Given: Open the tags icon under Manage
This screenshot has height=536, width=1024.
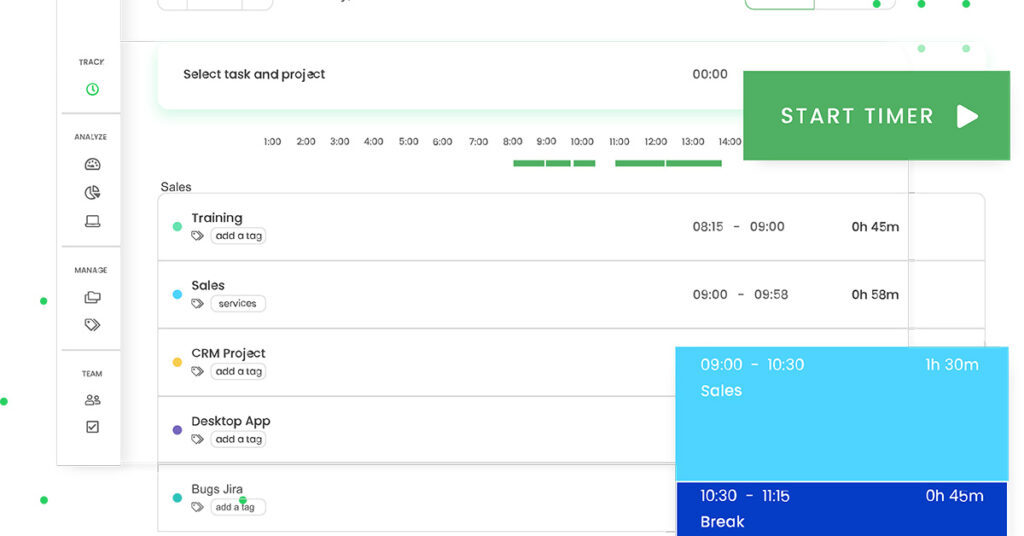Looking at the screenshot, I should pyautogui.click(x=92, y=324).
